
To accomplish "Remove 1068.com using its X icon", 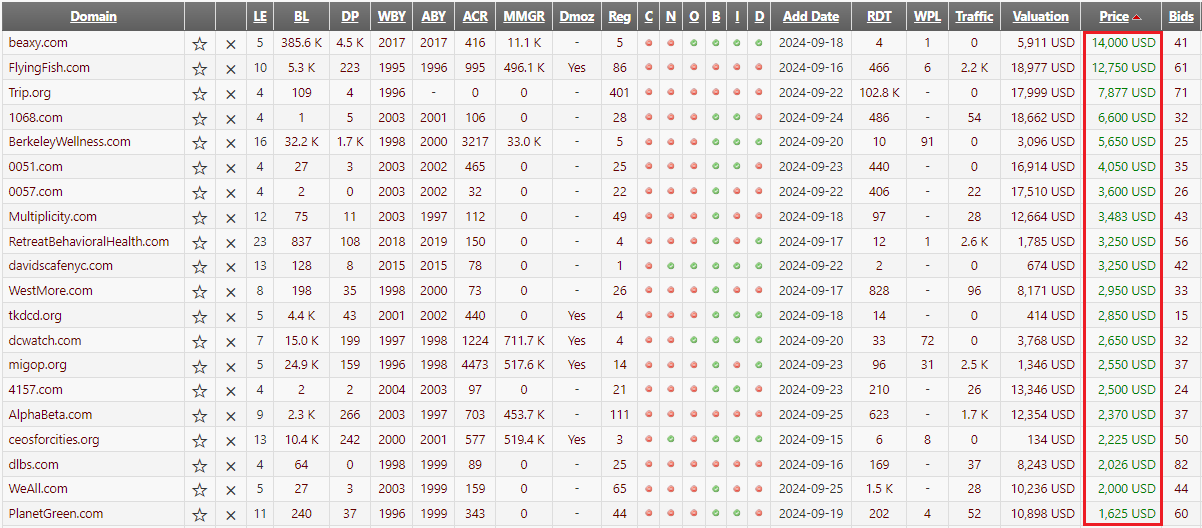I will pyautogui.click(x=231, y=118).
